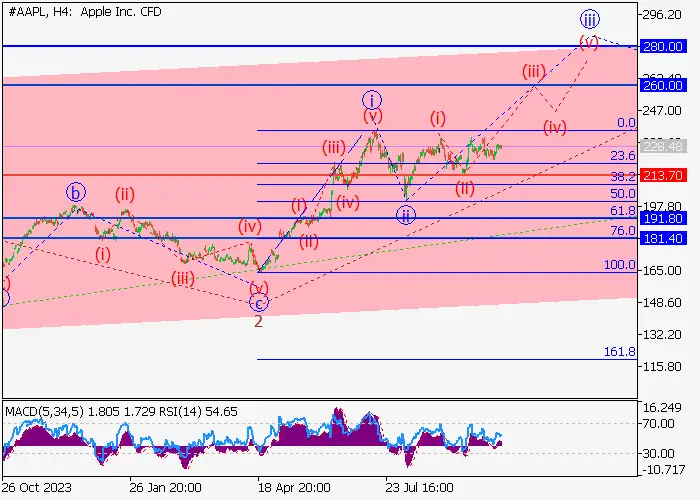Select the 50.0 Fibonacci level label

tap(623, 194)
